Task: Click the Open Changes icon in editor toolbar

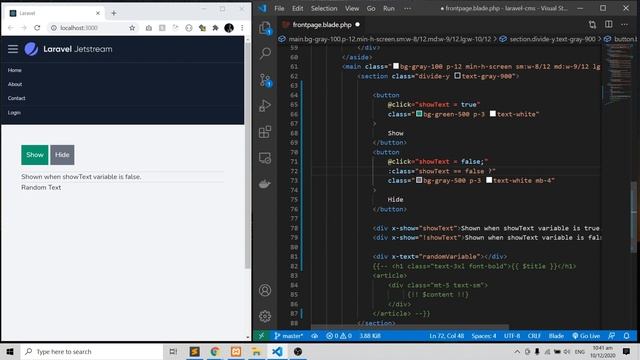Action: tap(592, 24)
